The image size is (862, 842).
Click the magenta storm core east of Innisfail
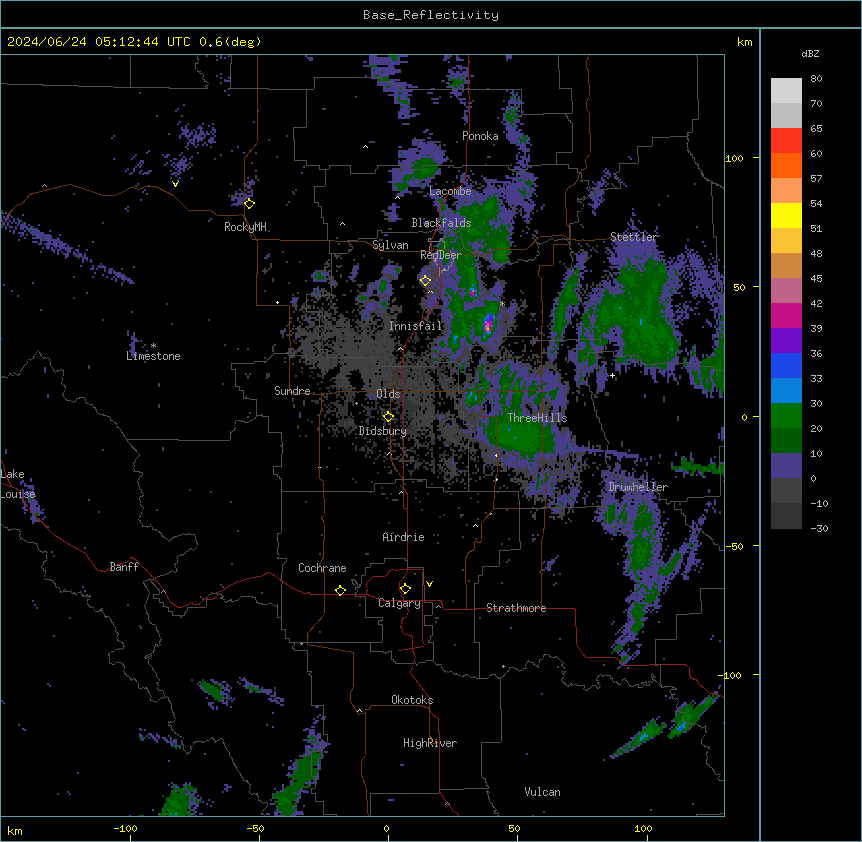(488, 325)
